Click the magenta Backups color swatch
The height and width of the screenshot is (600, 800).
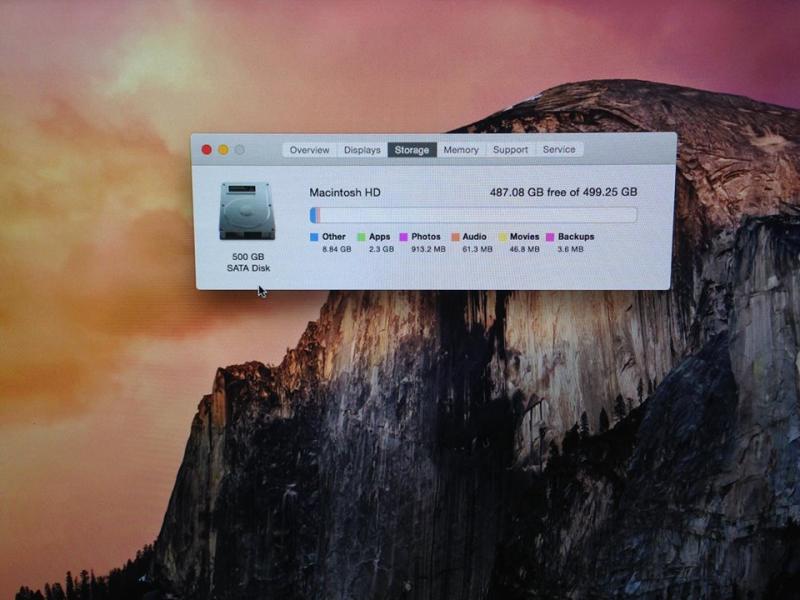coord(550,237)
